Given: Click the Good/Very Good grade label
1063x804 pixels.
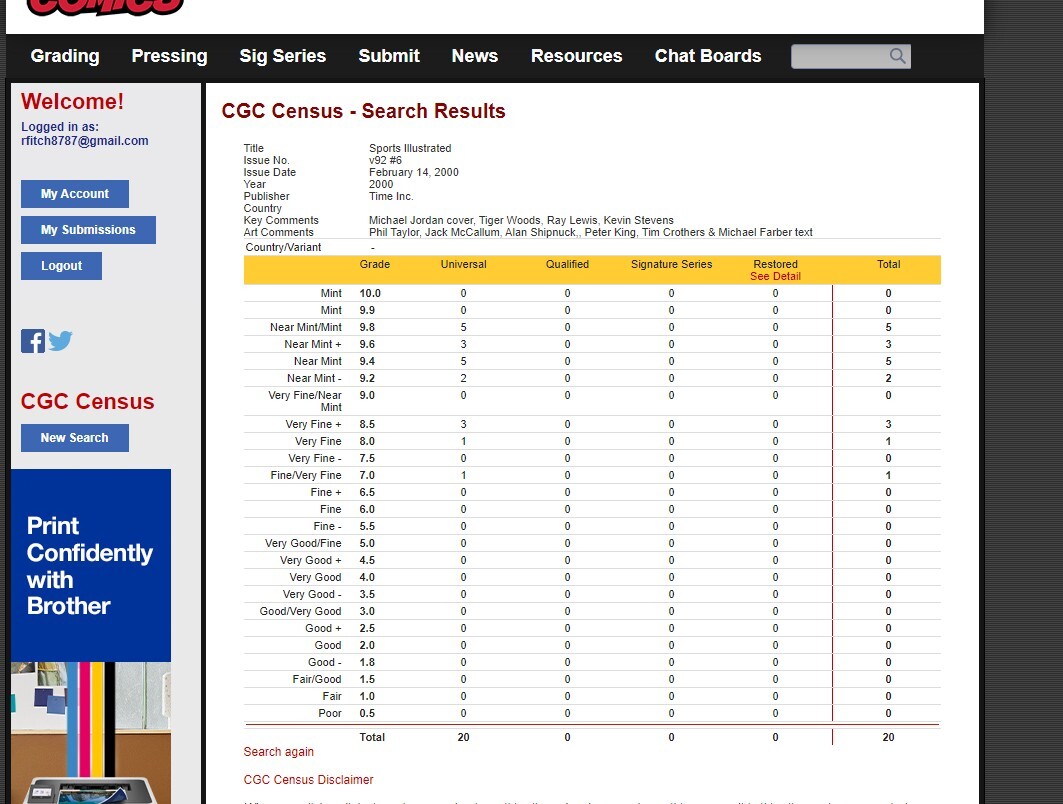Looking at the screenshot, I should coord(300,611).
